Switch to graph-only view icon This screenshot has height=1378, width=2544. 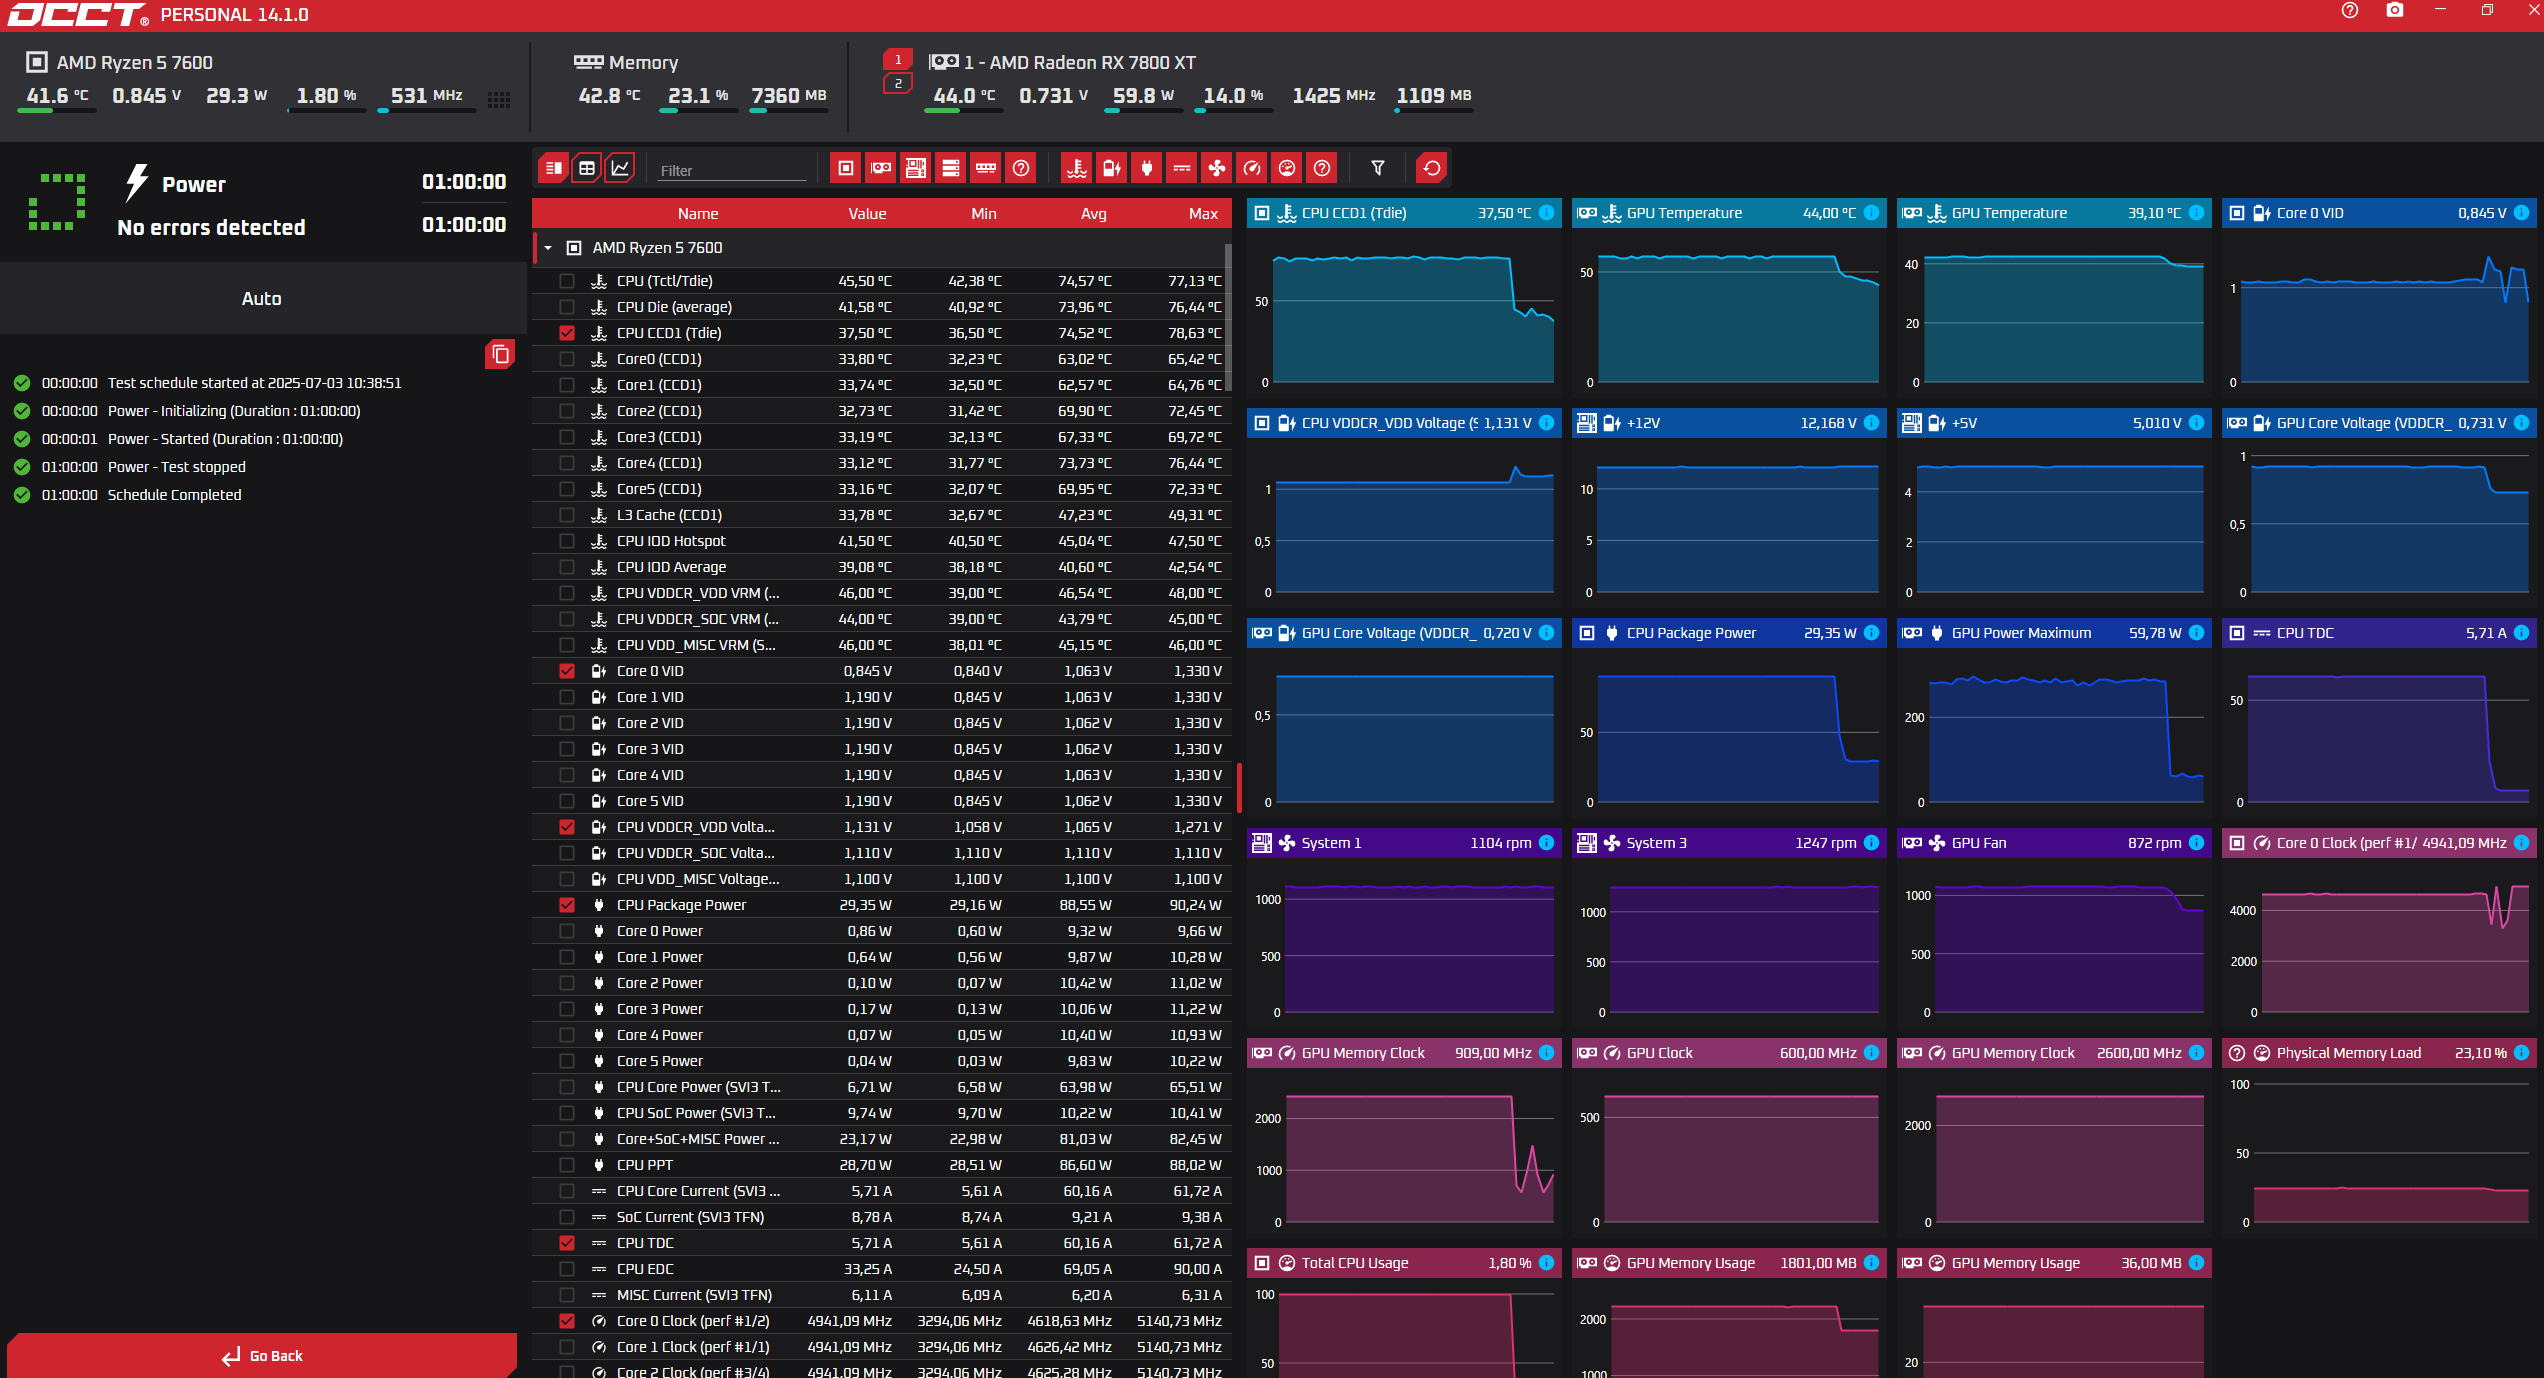click(x=620, y=168)
